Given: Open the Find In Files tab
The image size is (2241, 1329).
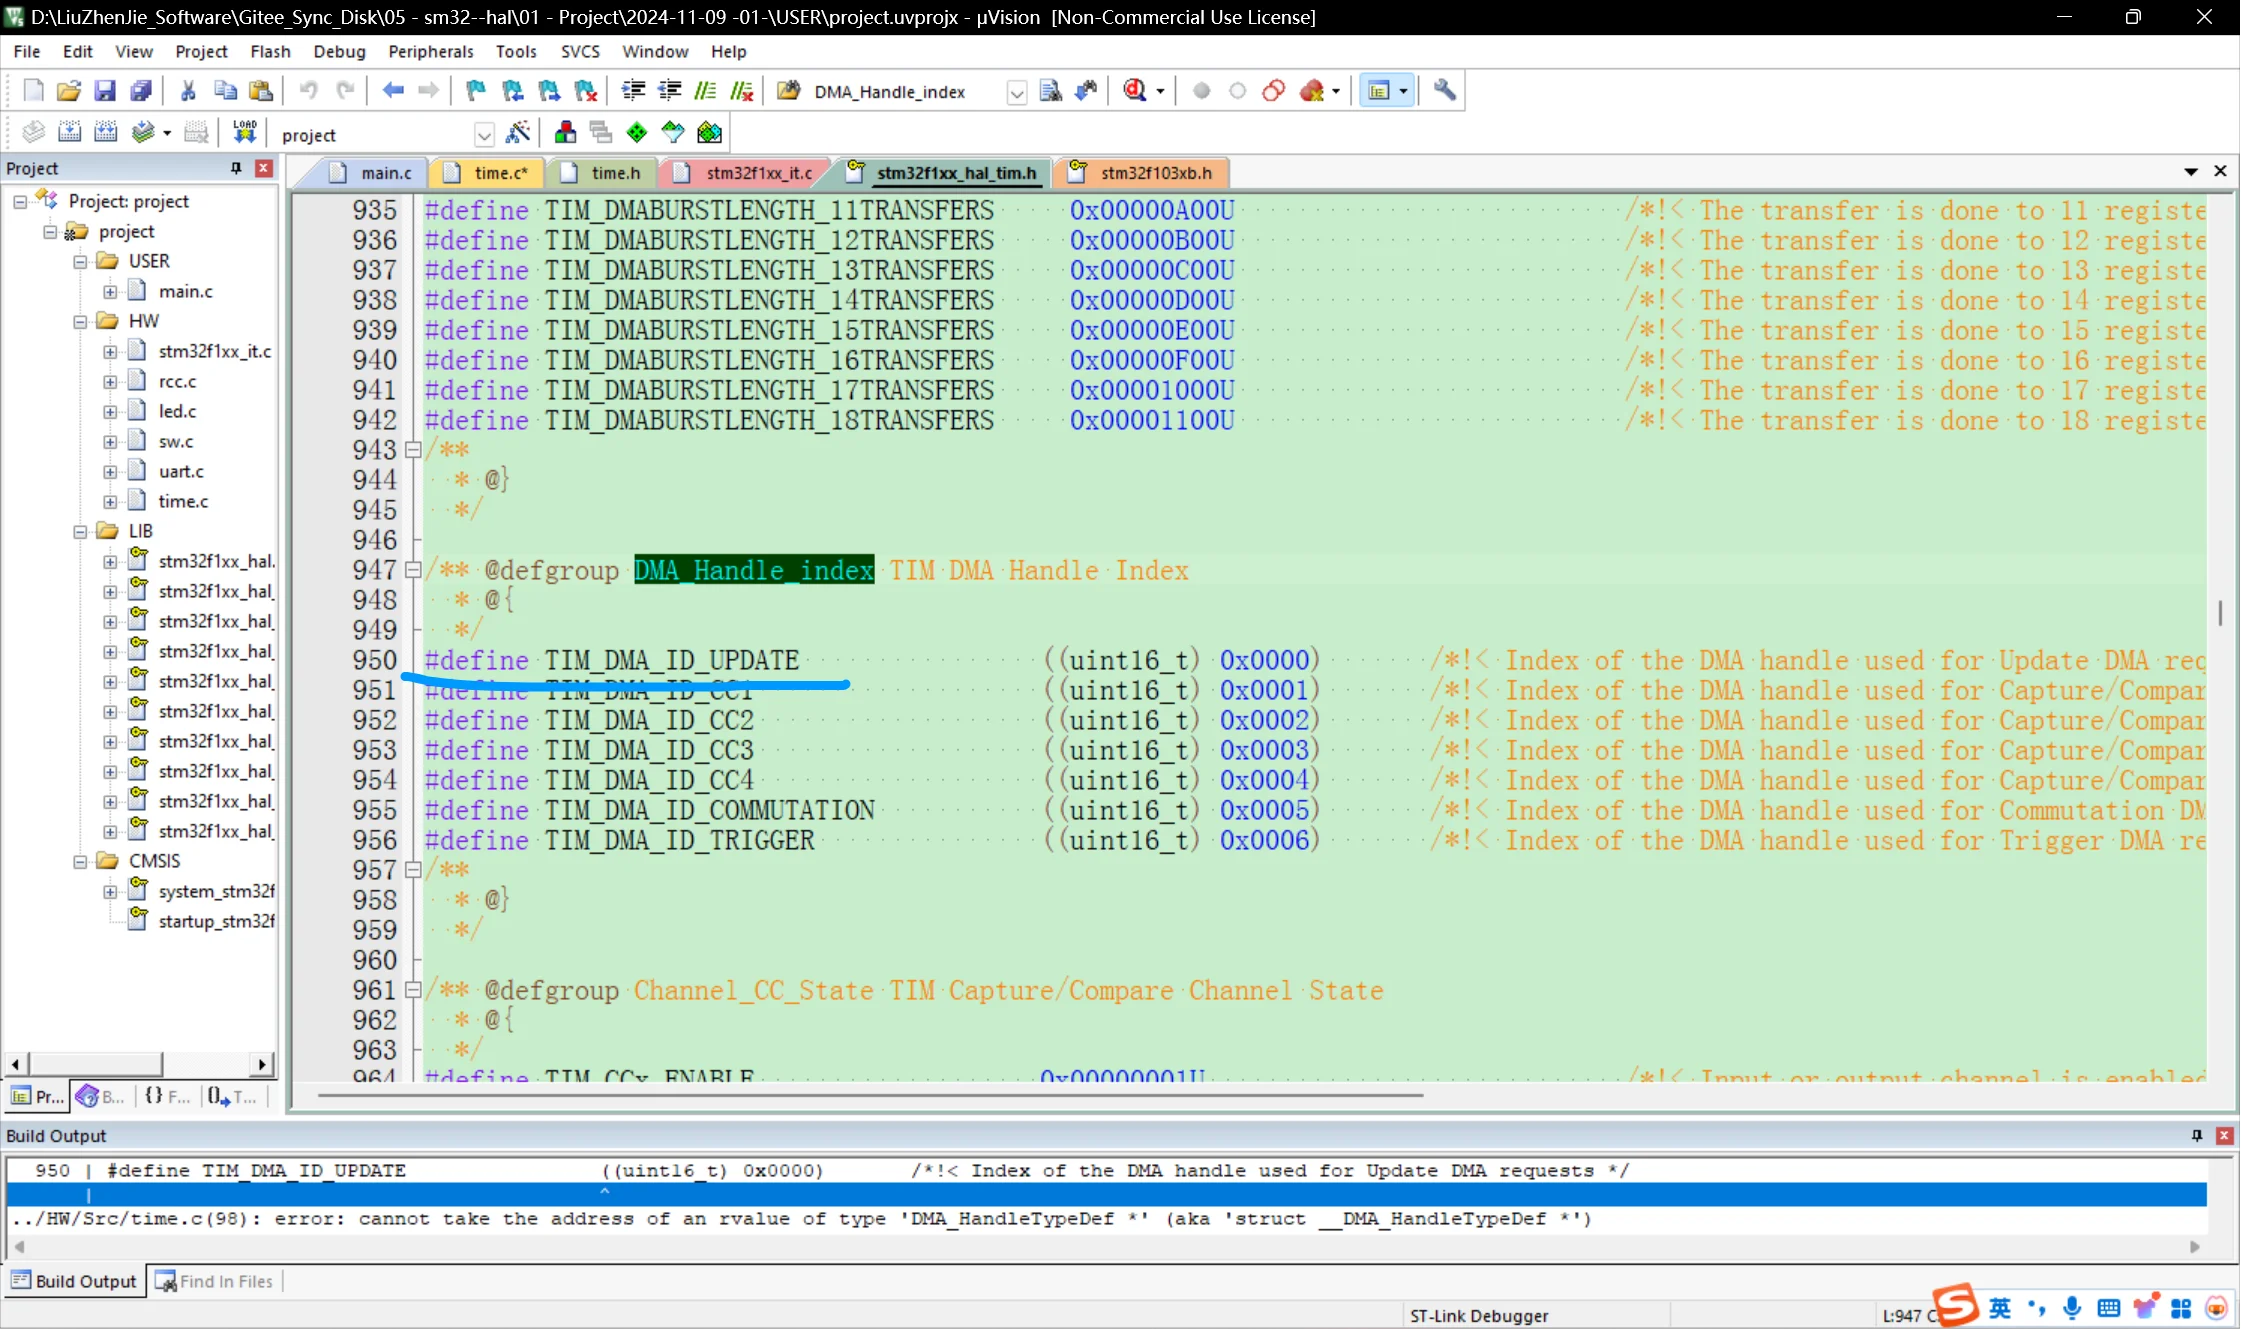Looking at the screenshot, I should (x=215, y=1281).
